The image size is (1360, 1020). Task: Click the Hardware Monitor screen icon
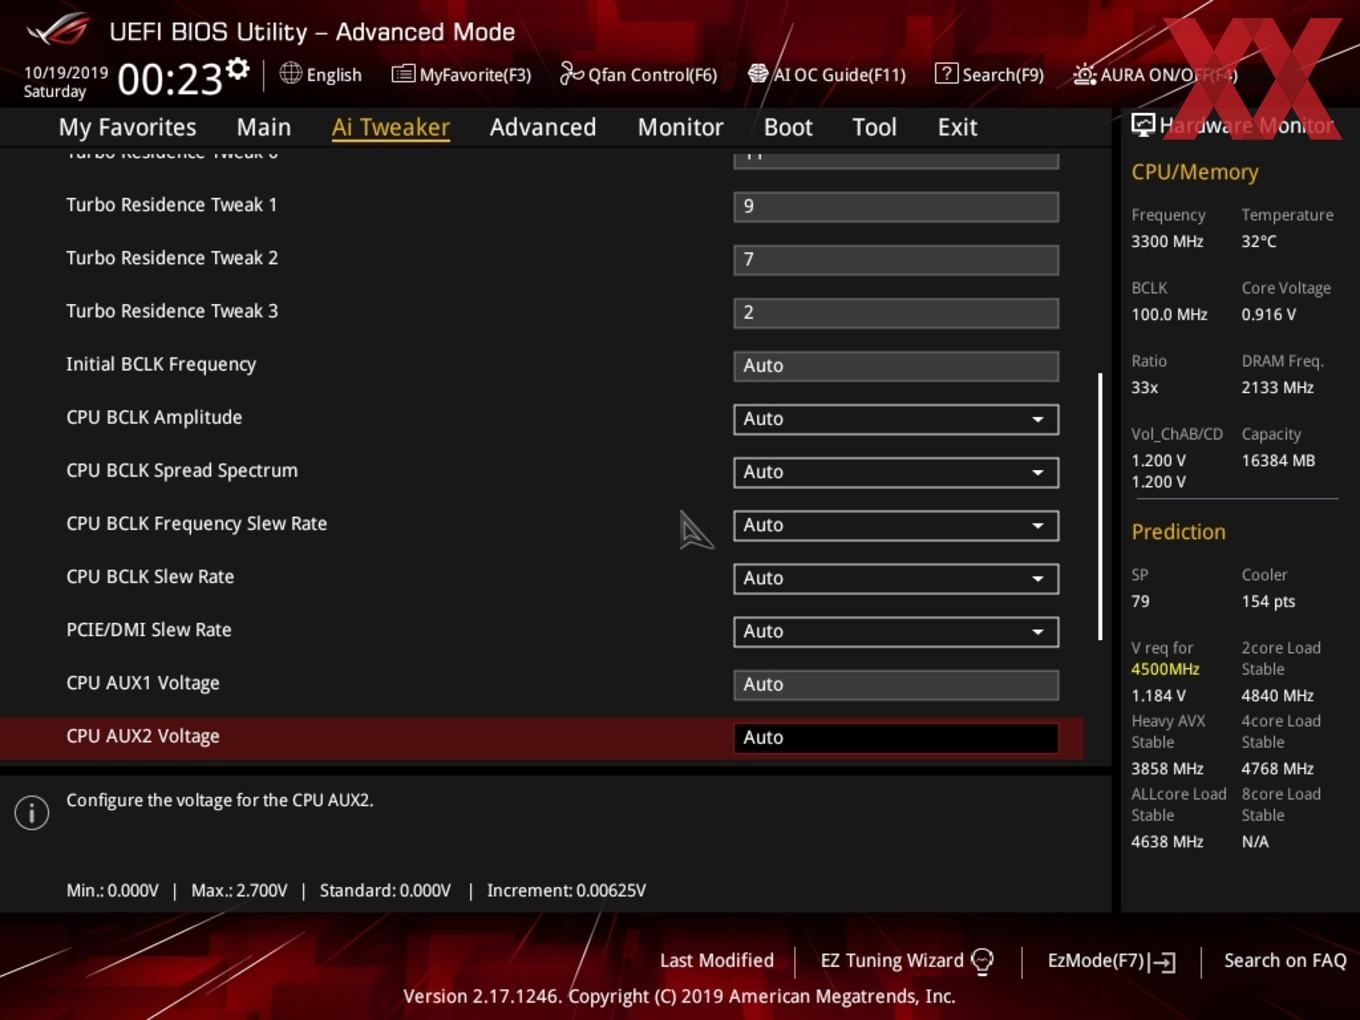click(x=1143, y=125)
